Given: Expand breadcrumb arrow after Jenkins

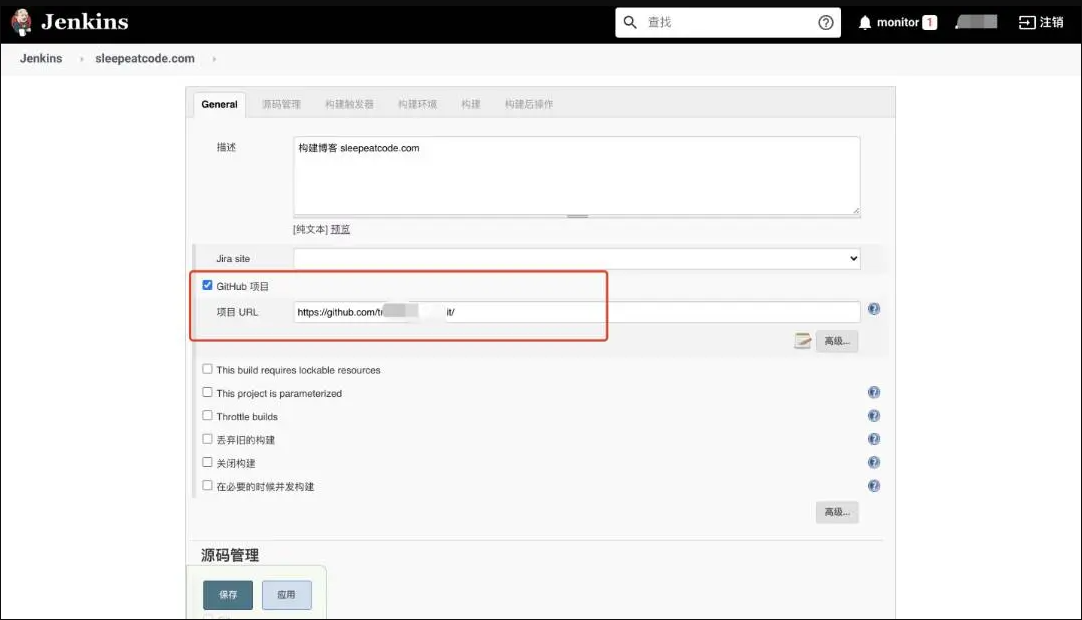Looking at the screenshot, I should click(x=81, y=59).
